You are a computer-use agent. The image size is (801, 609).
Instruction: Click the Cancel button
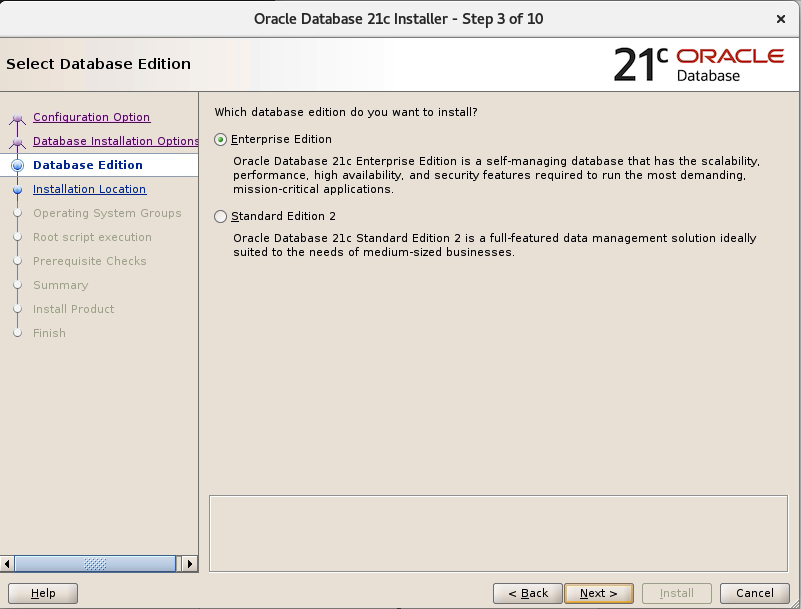coord(754,593)
